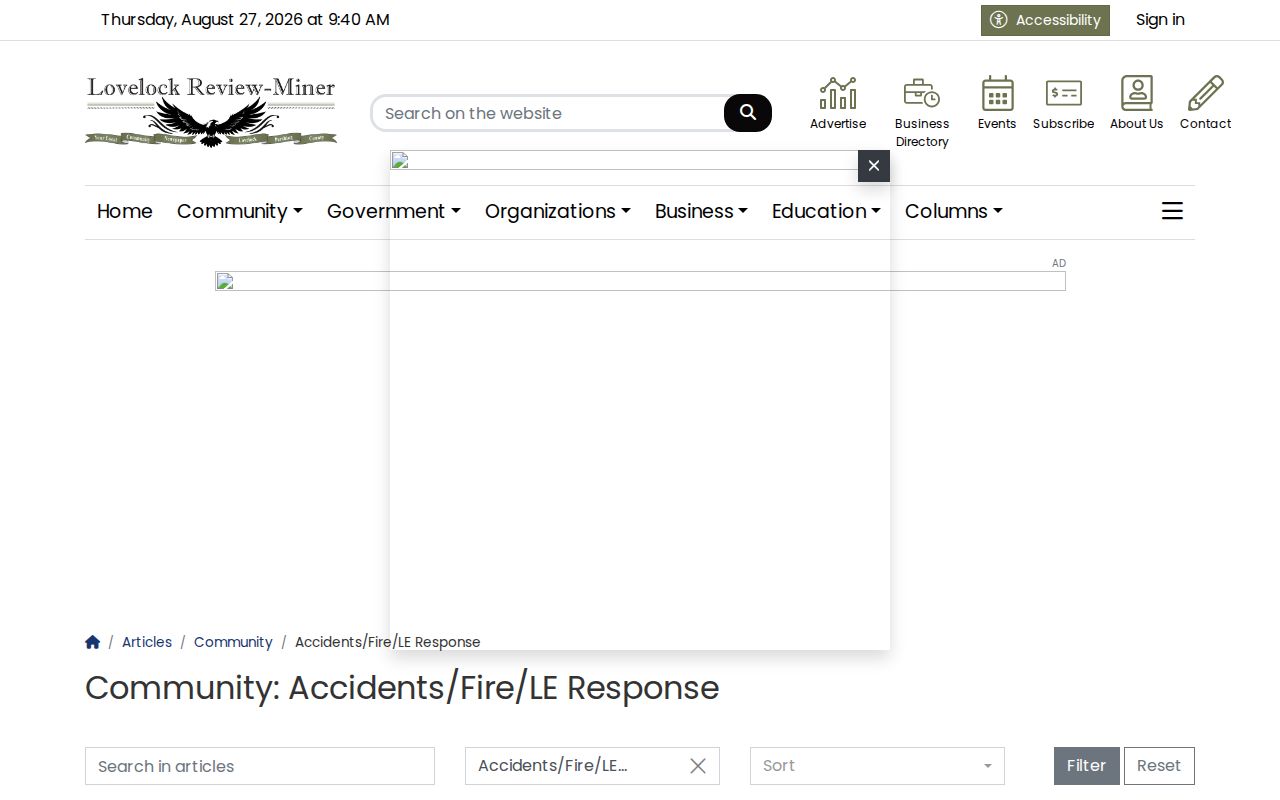
Task: Go to home breadcrumb icon
Action: [93, 642]
